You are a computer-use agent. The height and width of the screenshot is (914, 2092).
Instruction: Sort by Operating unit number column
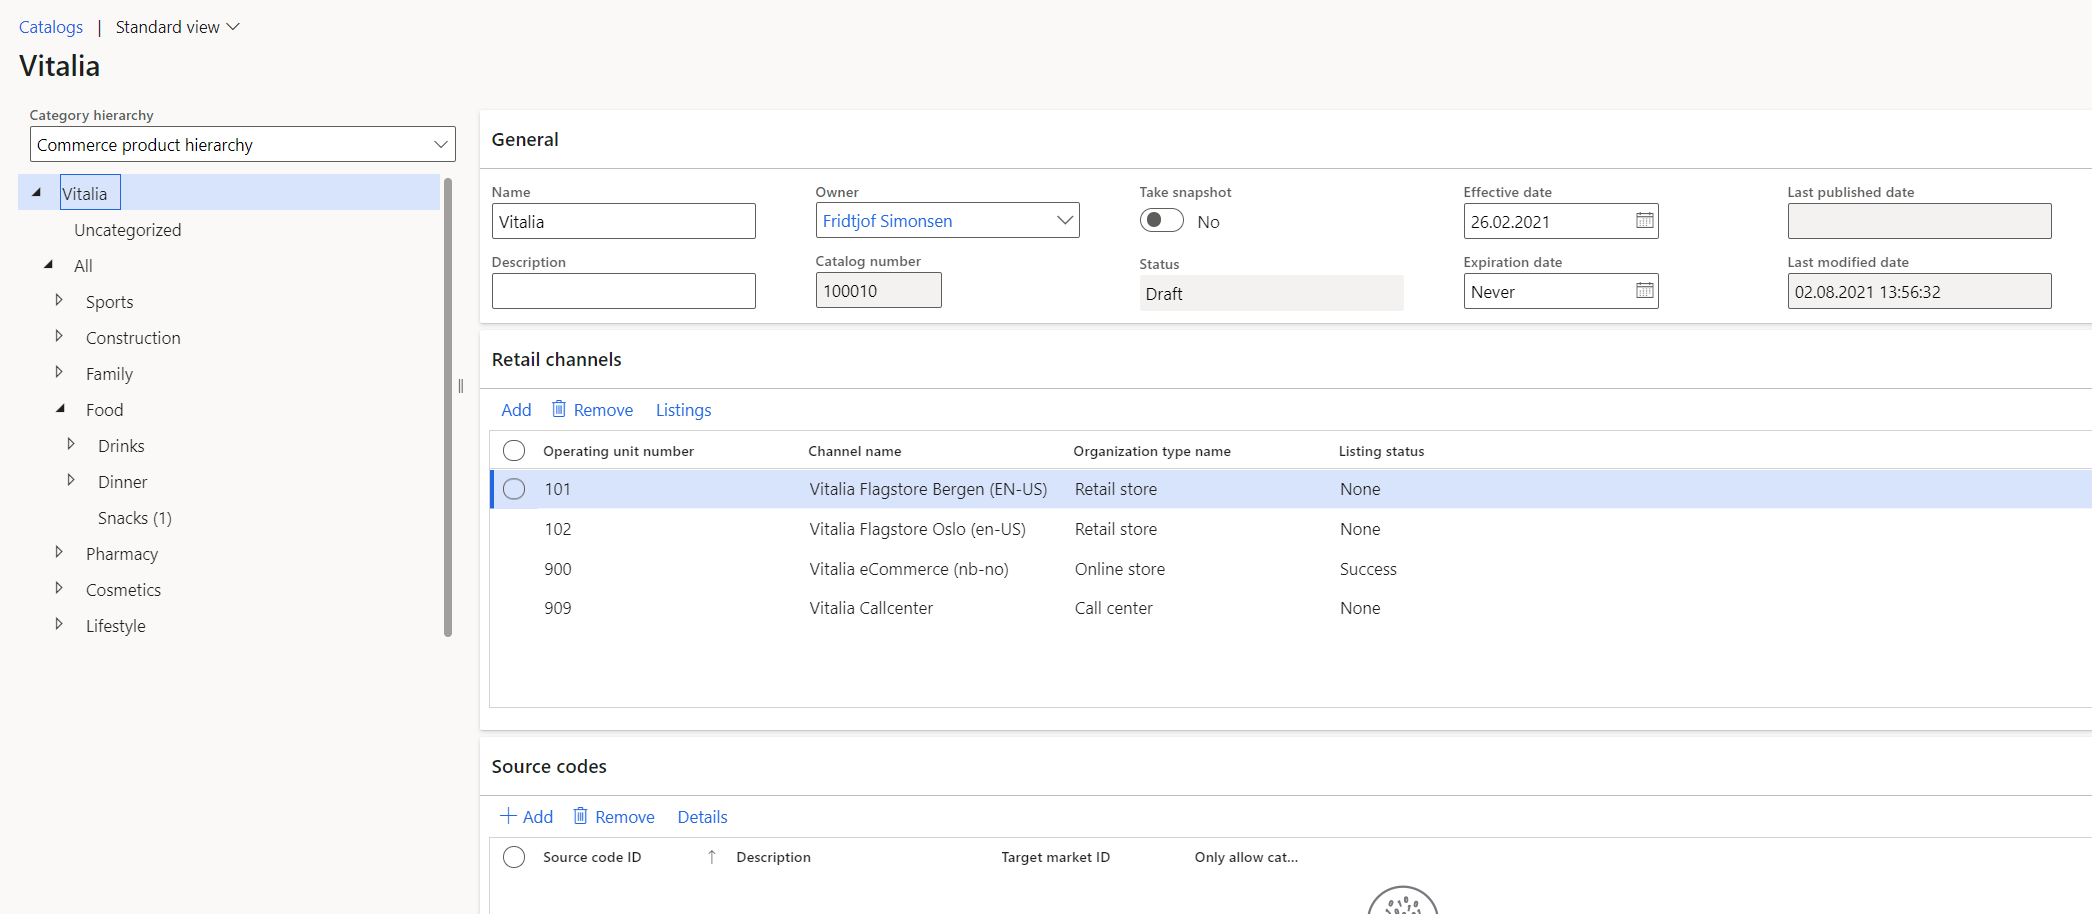[619, 451]
